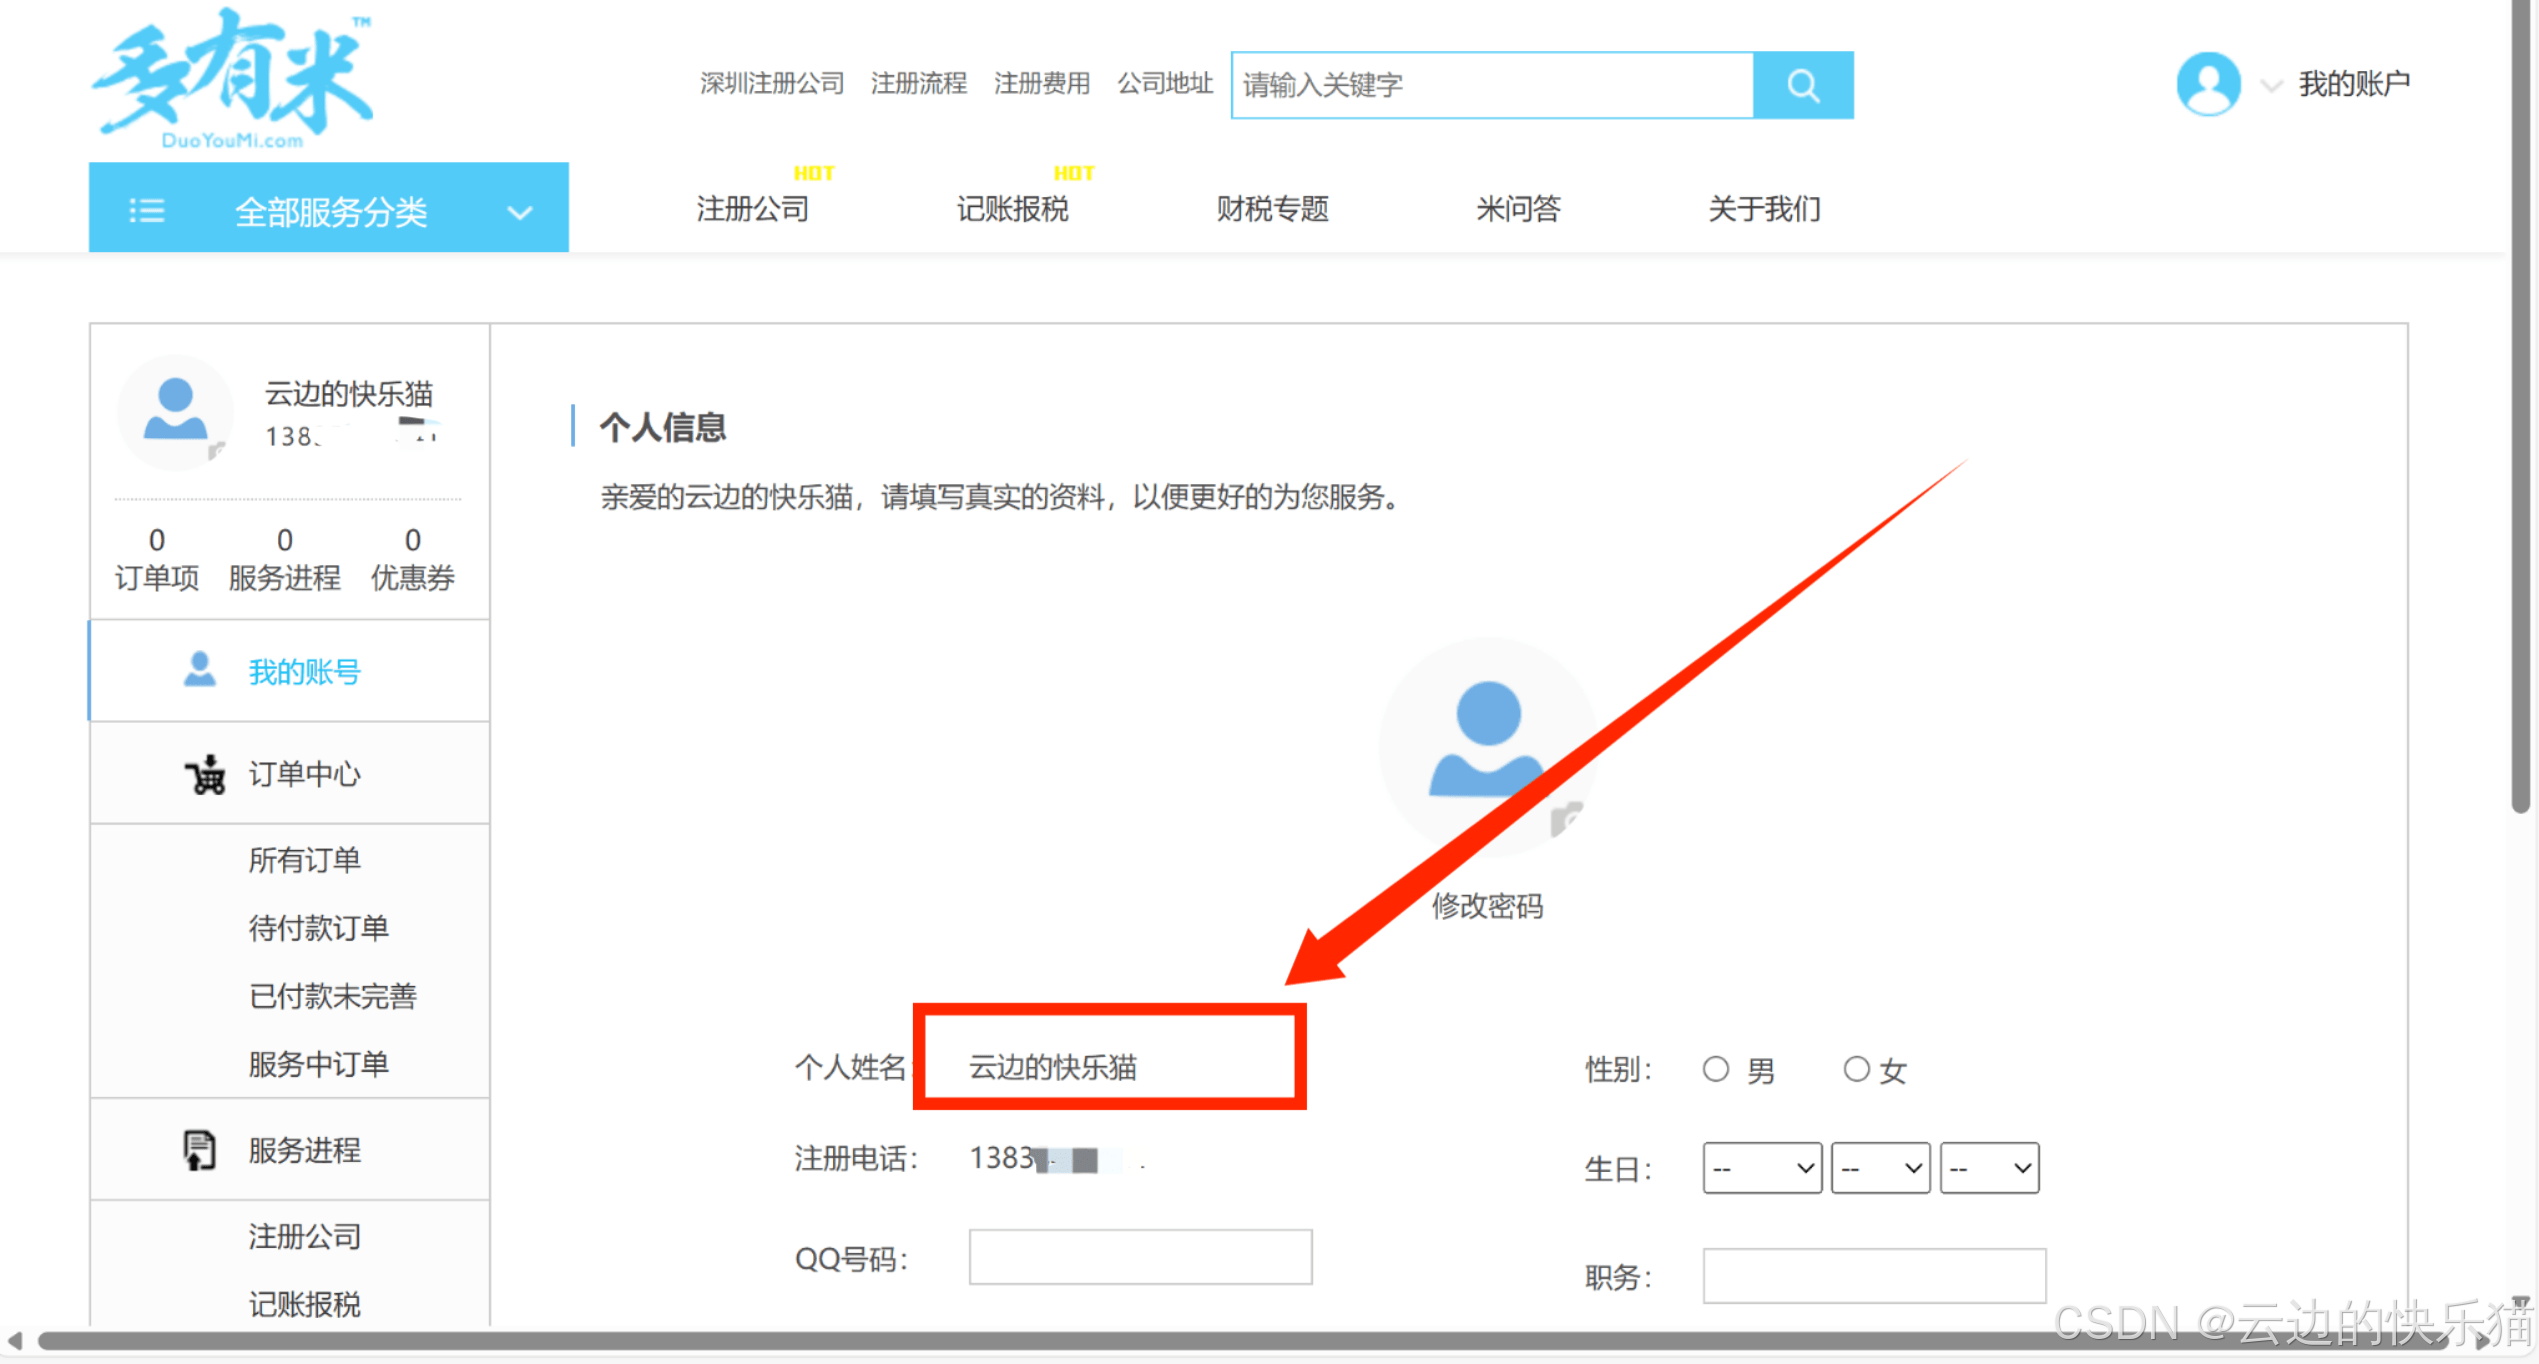Open the birthday year dropdown
This screenshot has width=2539, height=1364.
pos(1762,1168)
